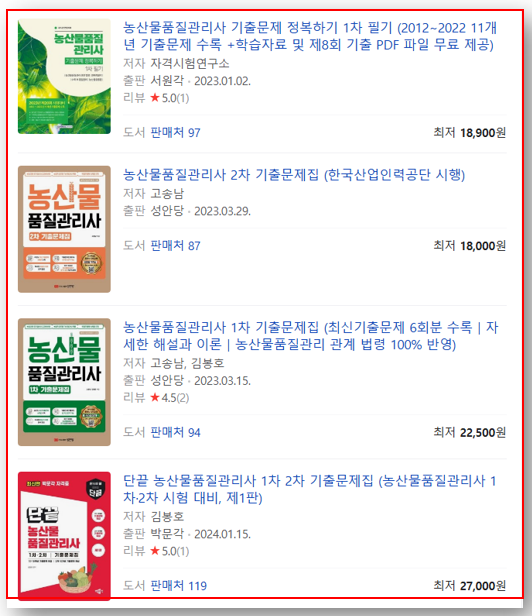Click the 판매처 119 sellers link
The image size is (532, 616).
coord(179,586)
